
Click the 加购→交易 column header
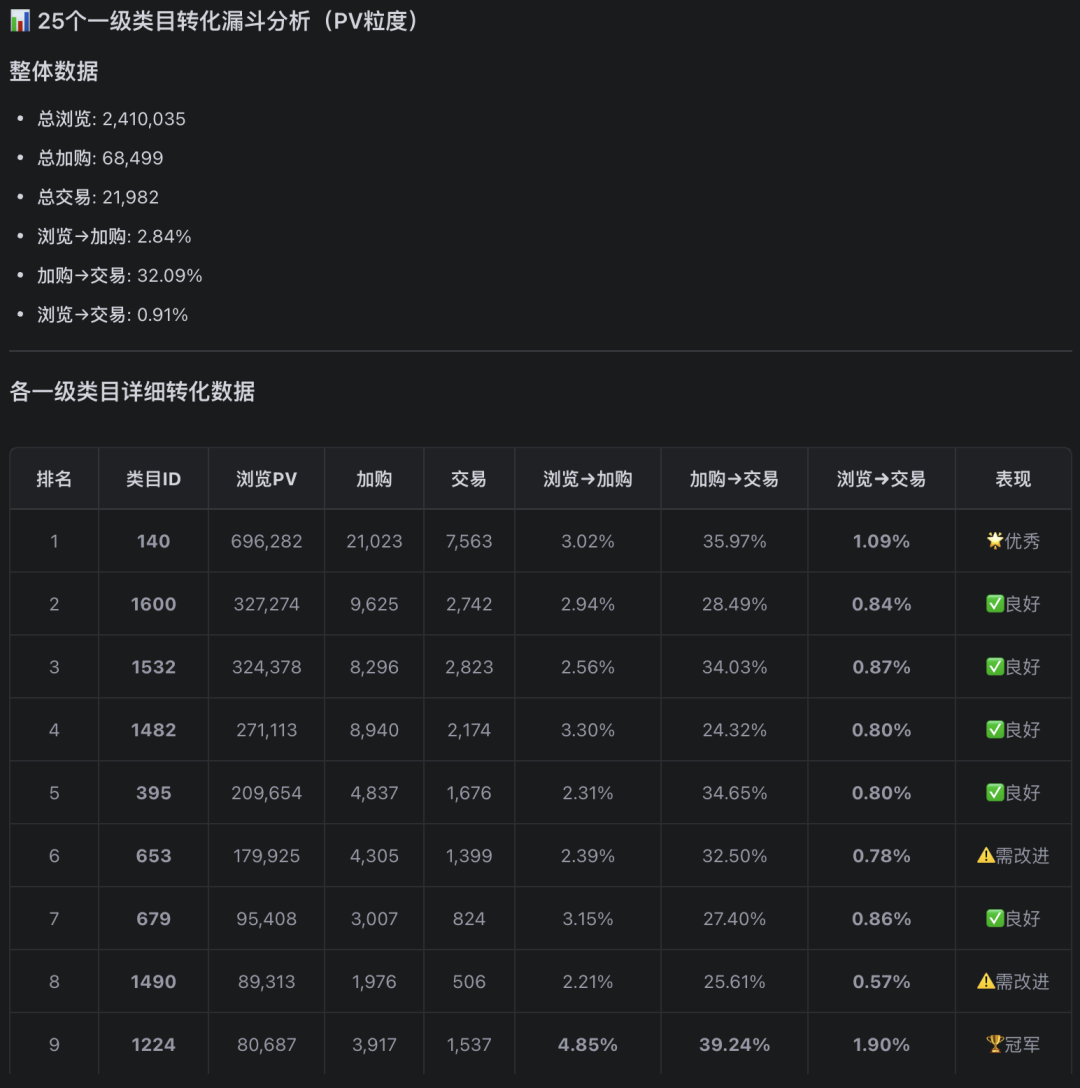tap(734, 479)
